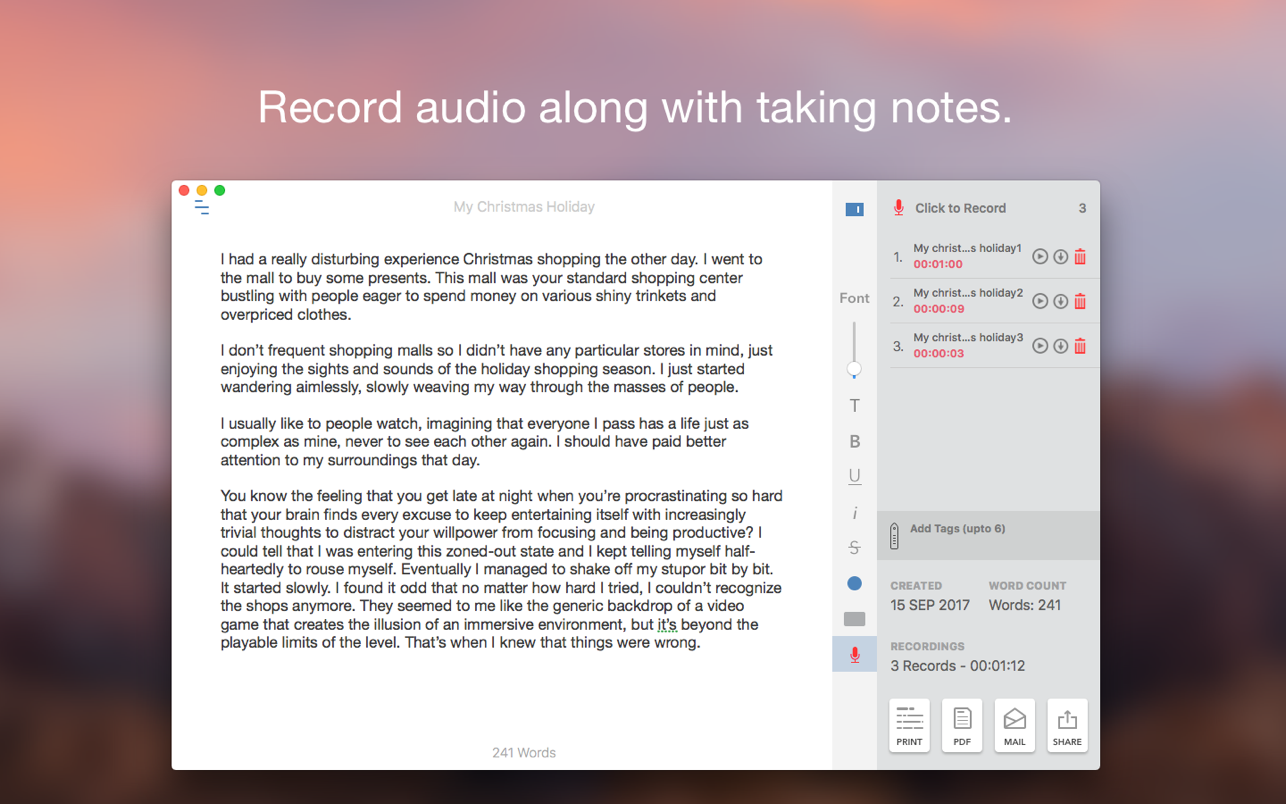
Task: Toggle underline formatting
Action: coord(854,477)
